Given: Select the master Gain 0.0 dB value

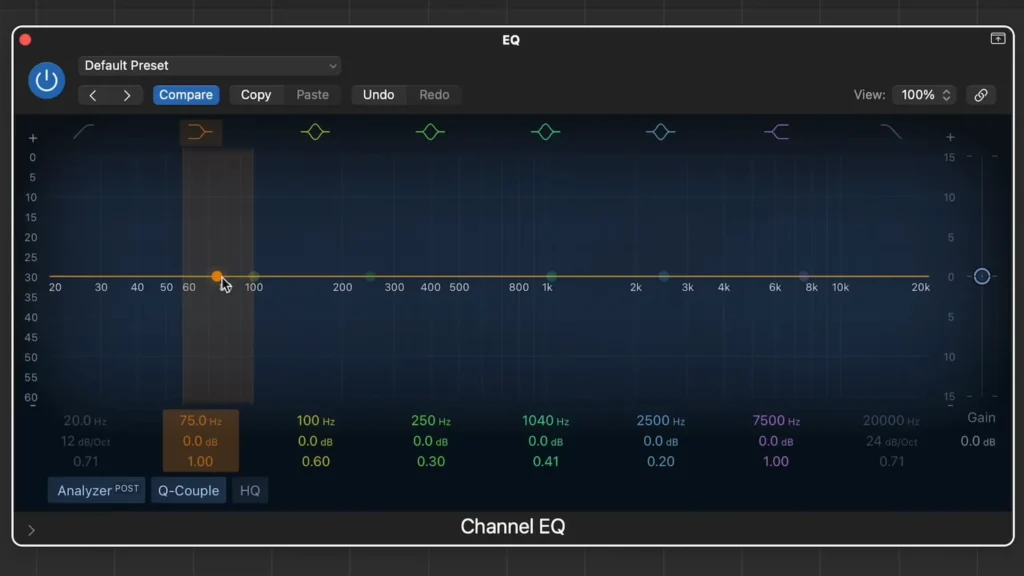Looking at the screenshot, I should (978, 441).
